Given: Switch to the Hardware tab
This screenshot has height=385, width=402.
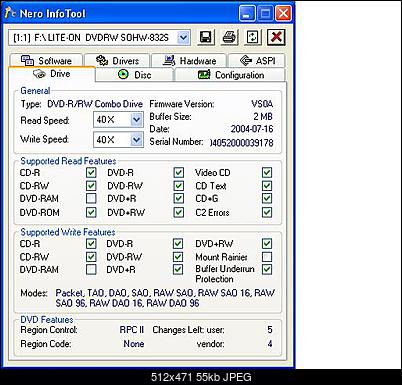Looking at the screenshot, I should 189,61.
